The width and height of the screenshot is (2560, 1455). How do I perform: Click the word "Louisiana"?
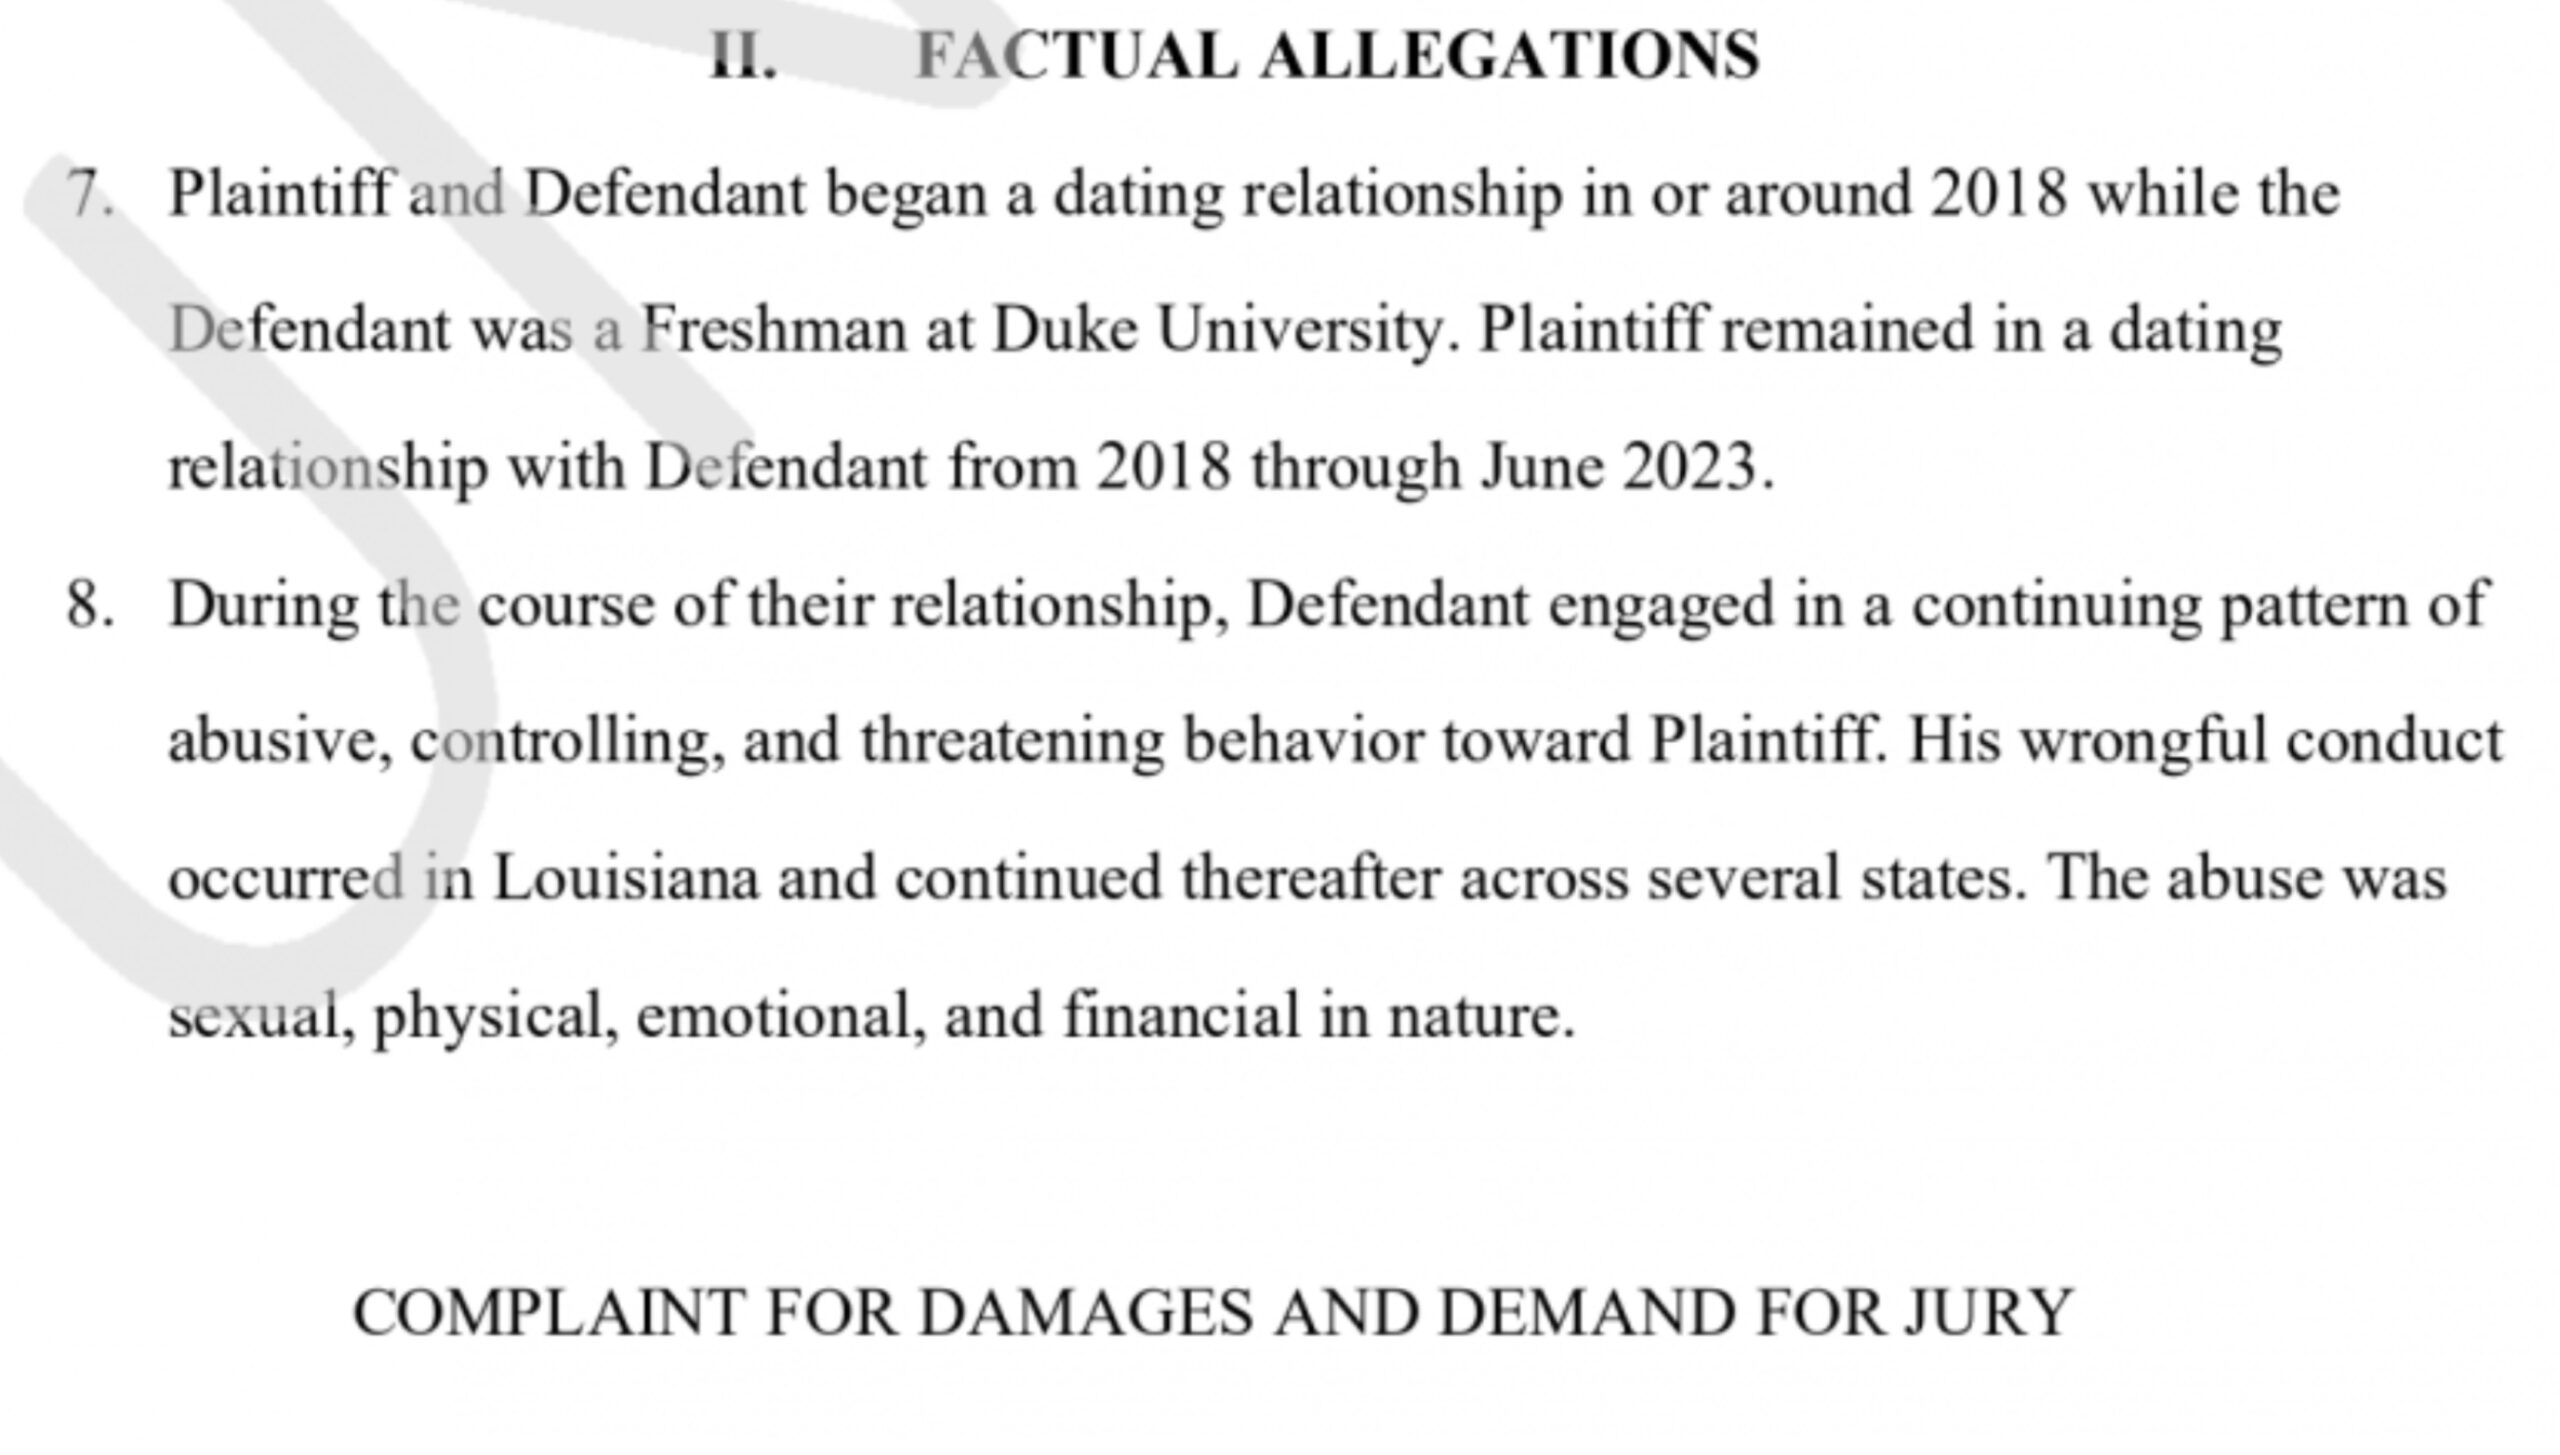click(x=626, y=879)
